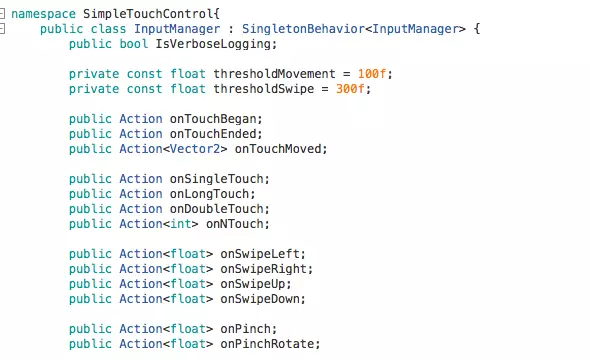Screen dimensions: 590x360
Task: Place cursor on thresholdMovement constant
Action: pos(274,74)
